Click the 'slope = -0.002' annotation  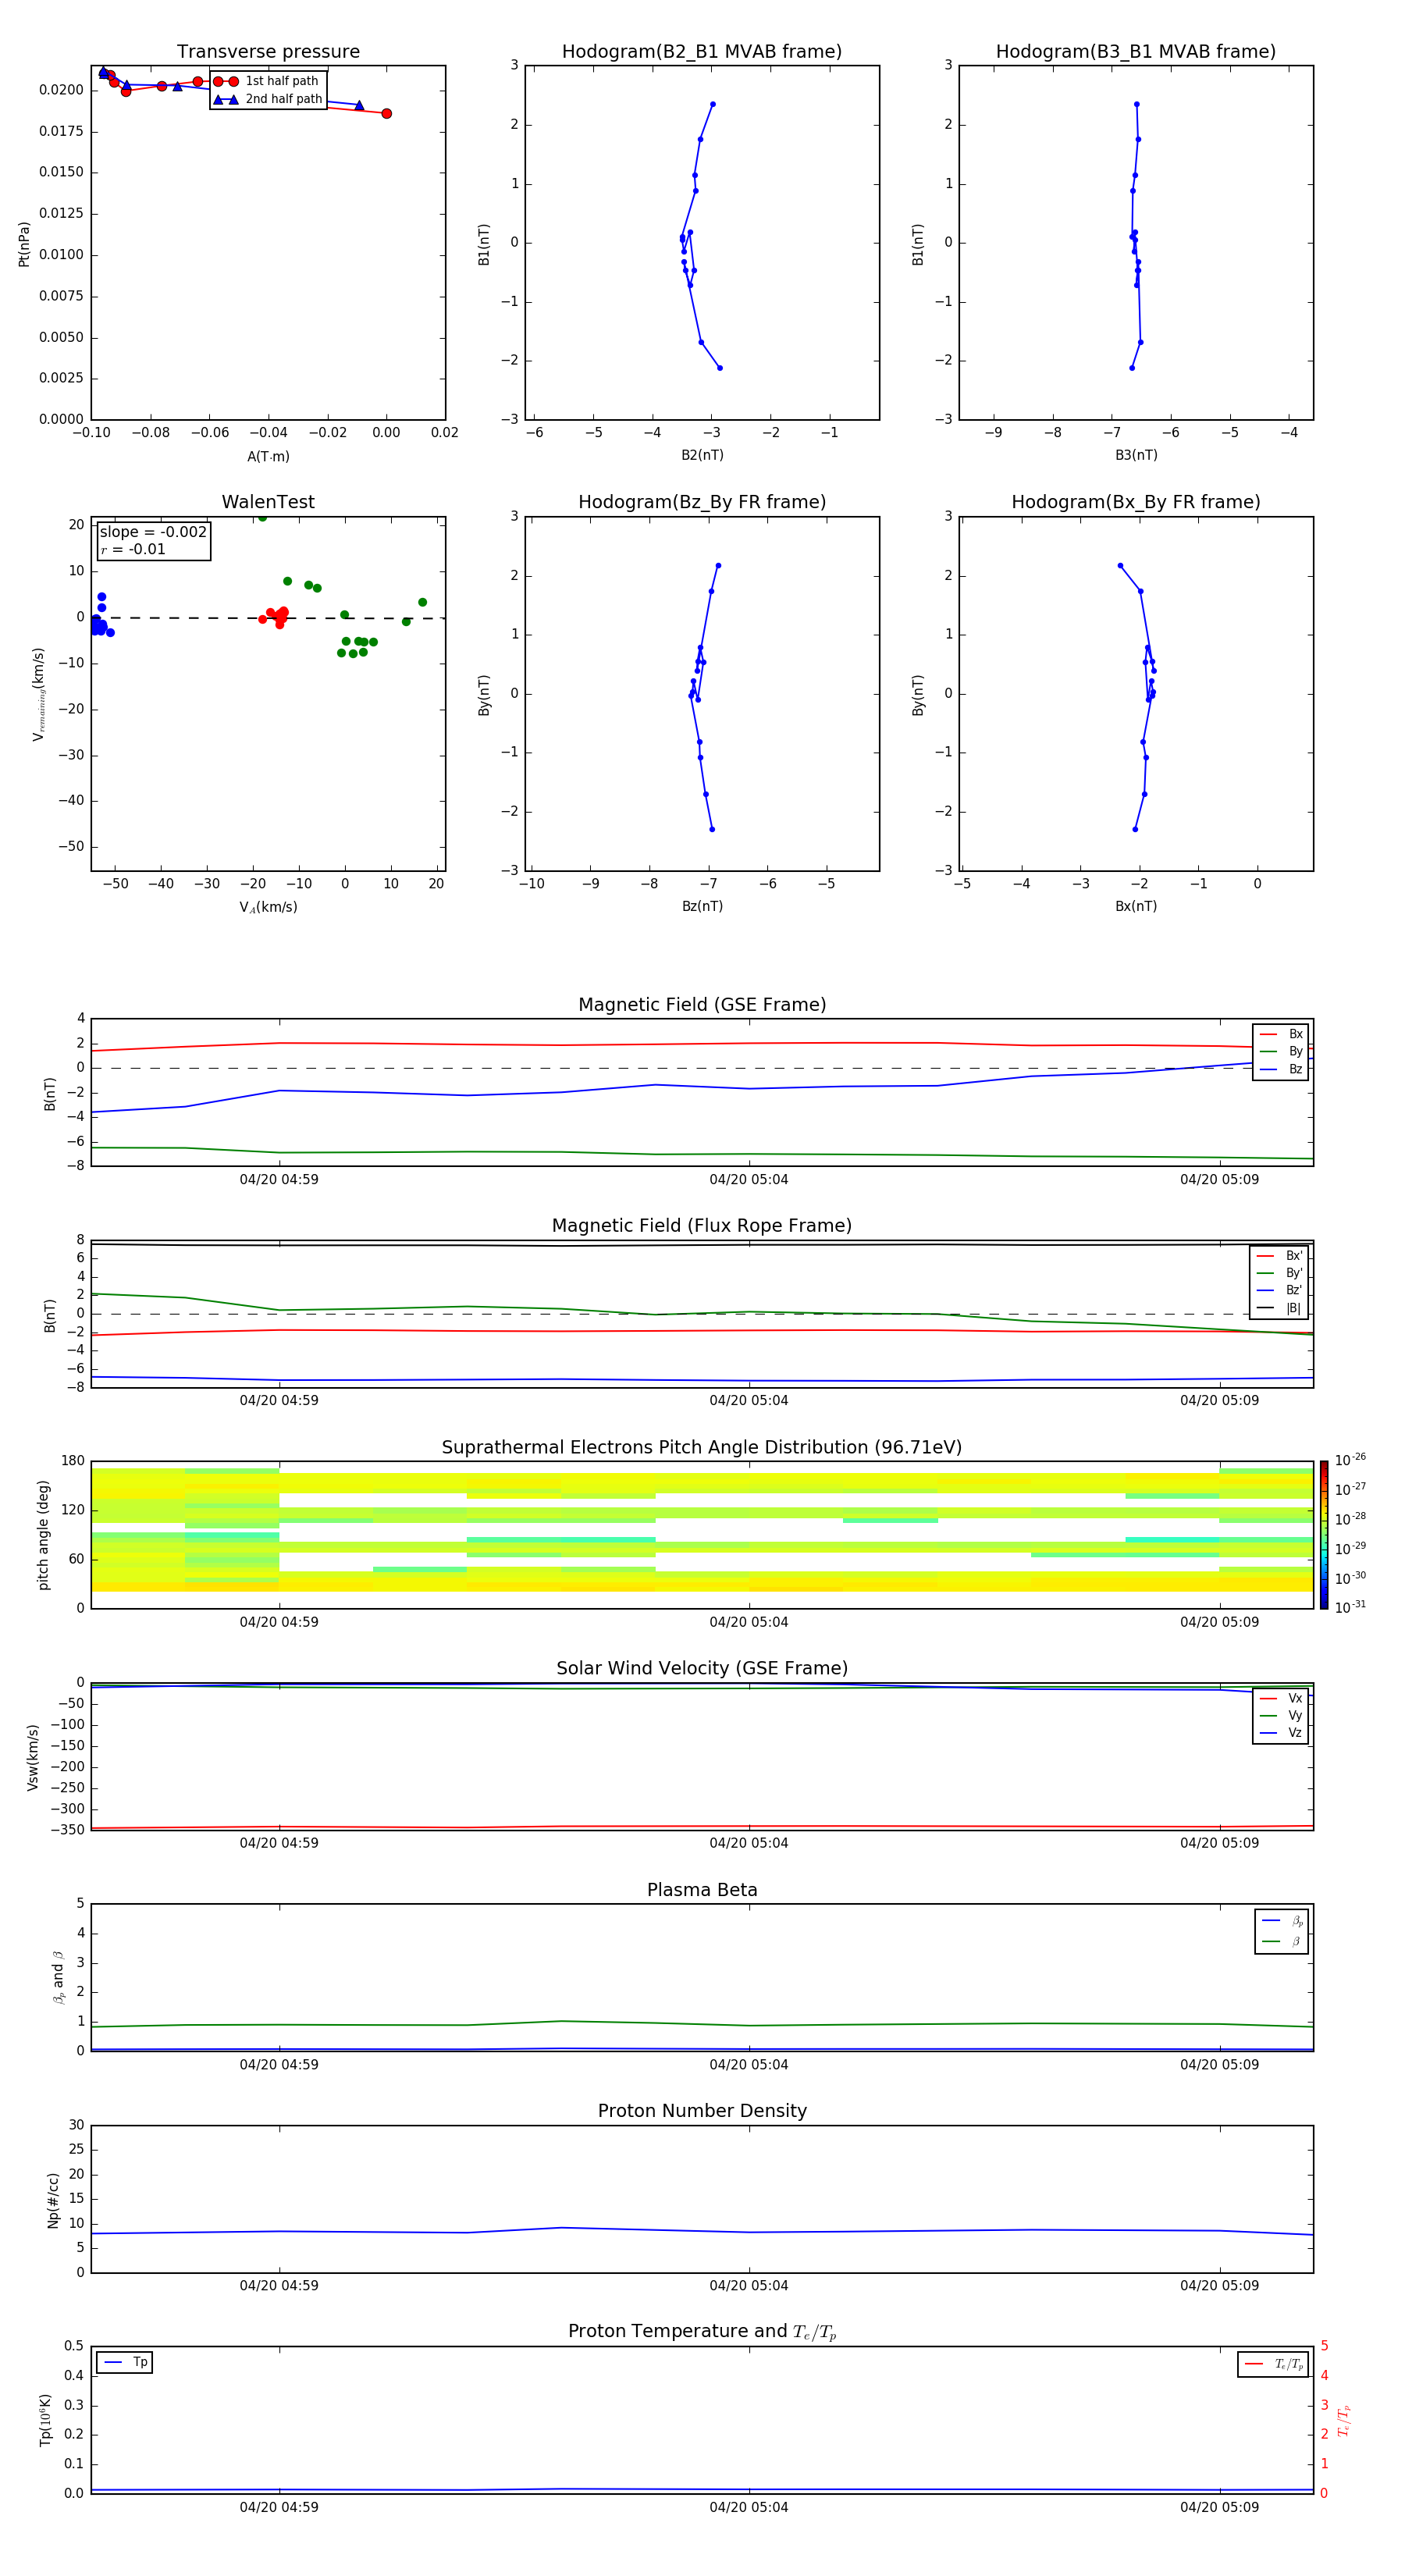153,532
